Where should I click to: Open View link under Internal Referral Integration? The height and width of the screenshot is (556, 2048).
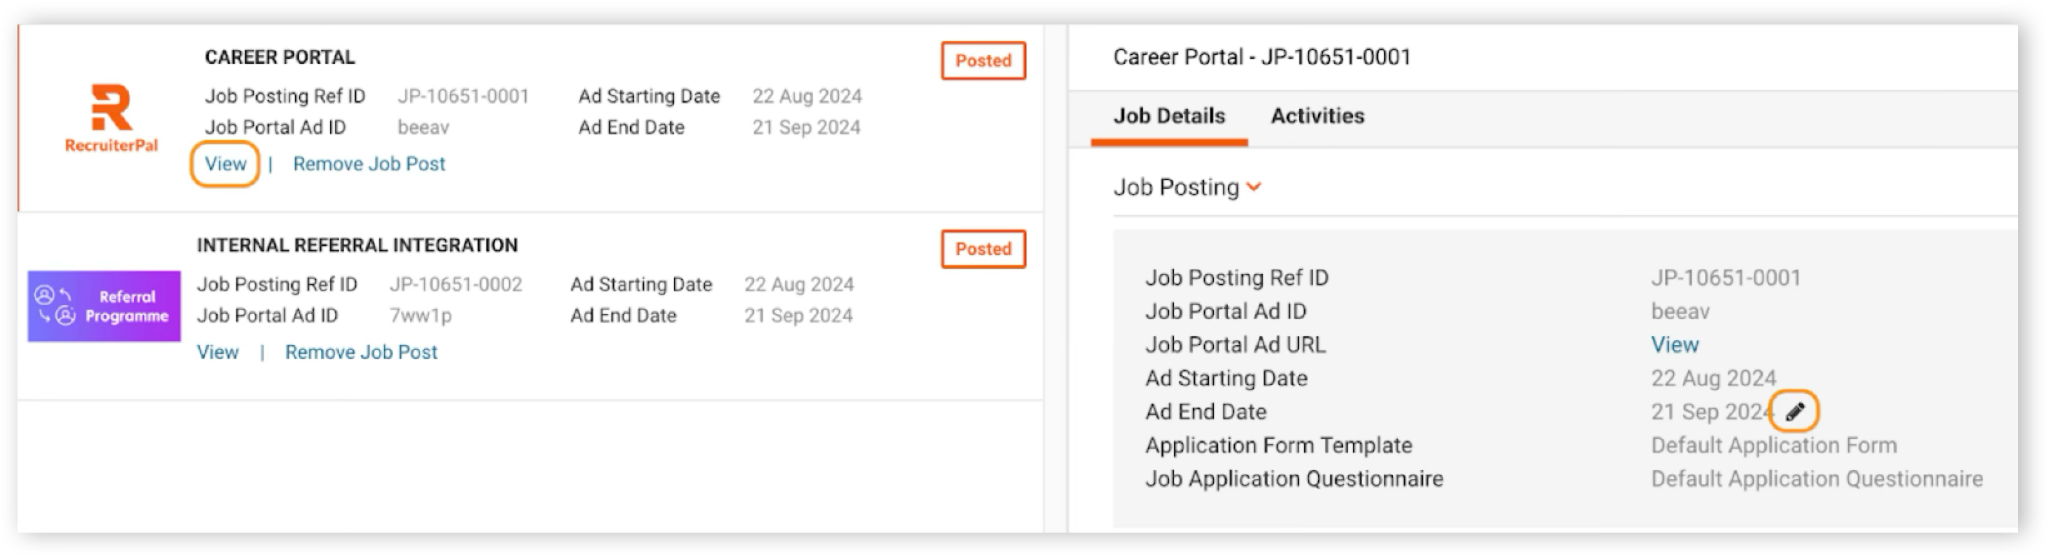pyautogui.click(x=217, y=352)
